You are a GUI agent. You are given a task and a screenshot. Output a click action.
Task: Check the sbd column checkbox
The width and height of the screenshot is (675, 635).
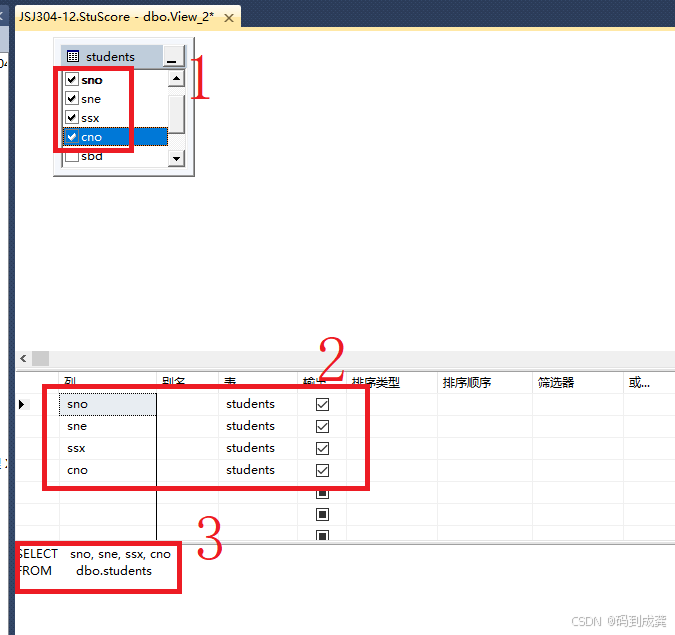point(72,156)
